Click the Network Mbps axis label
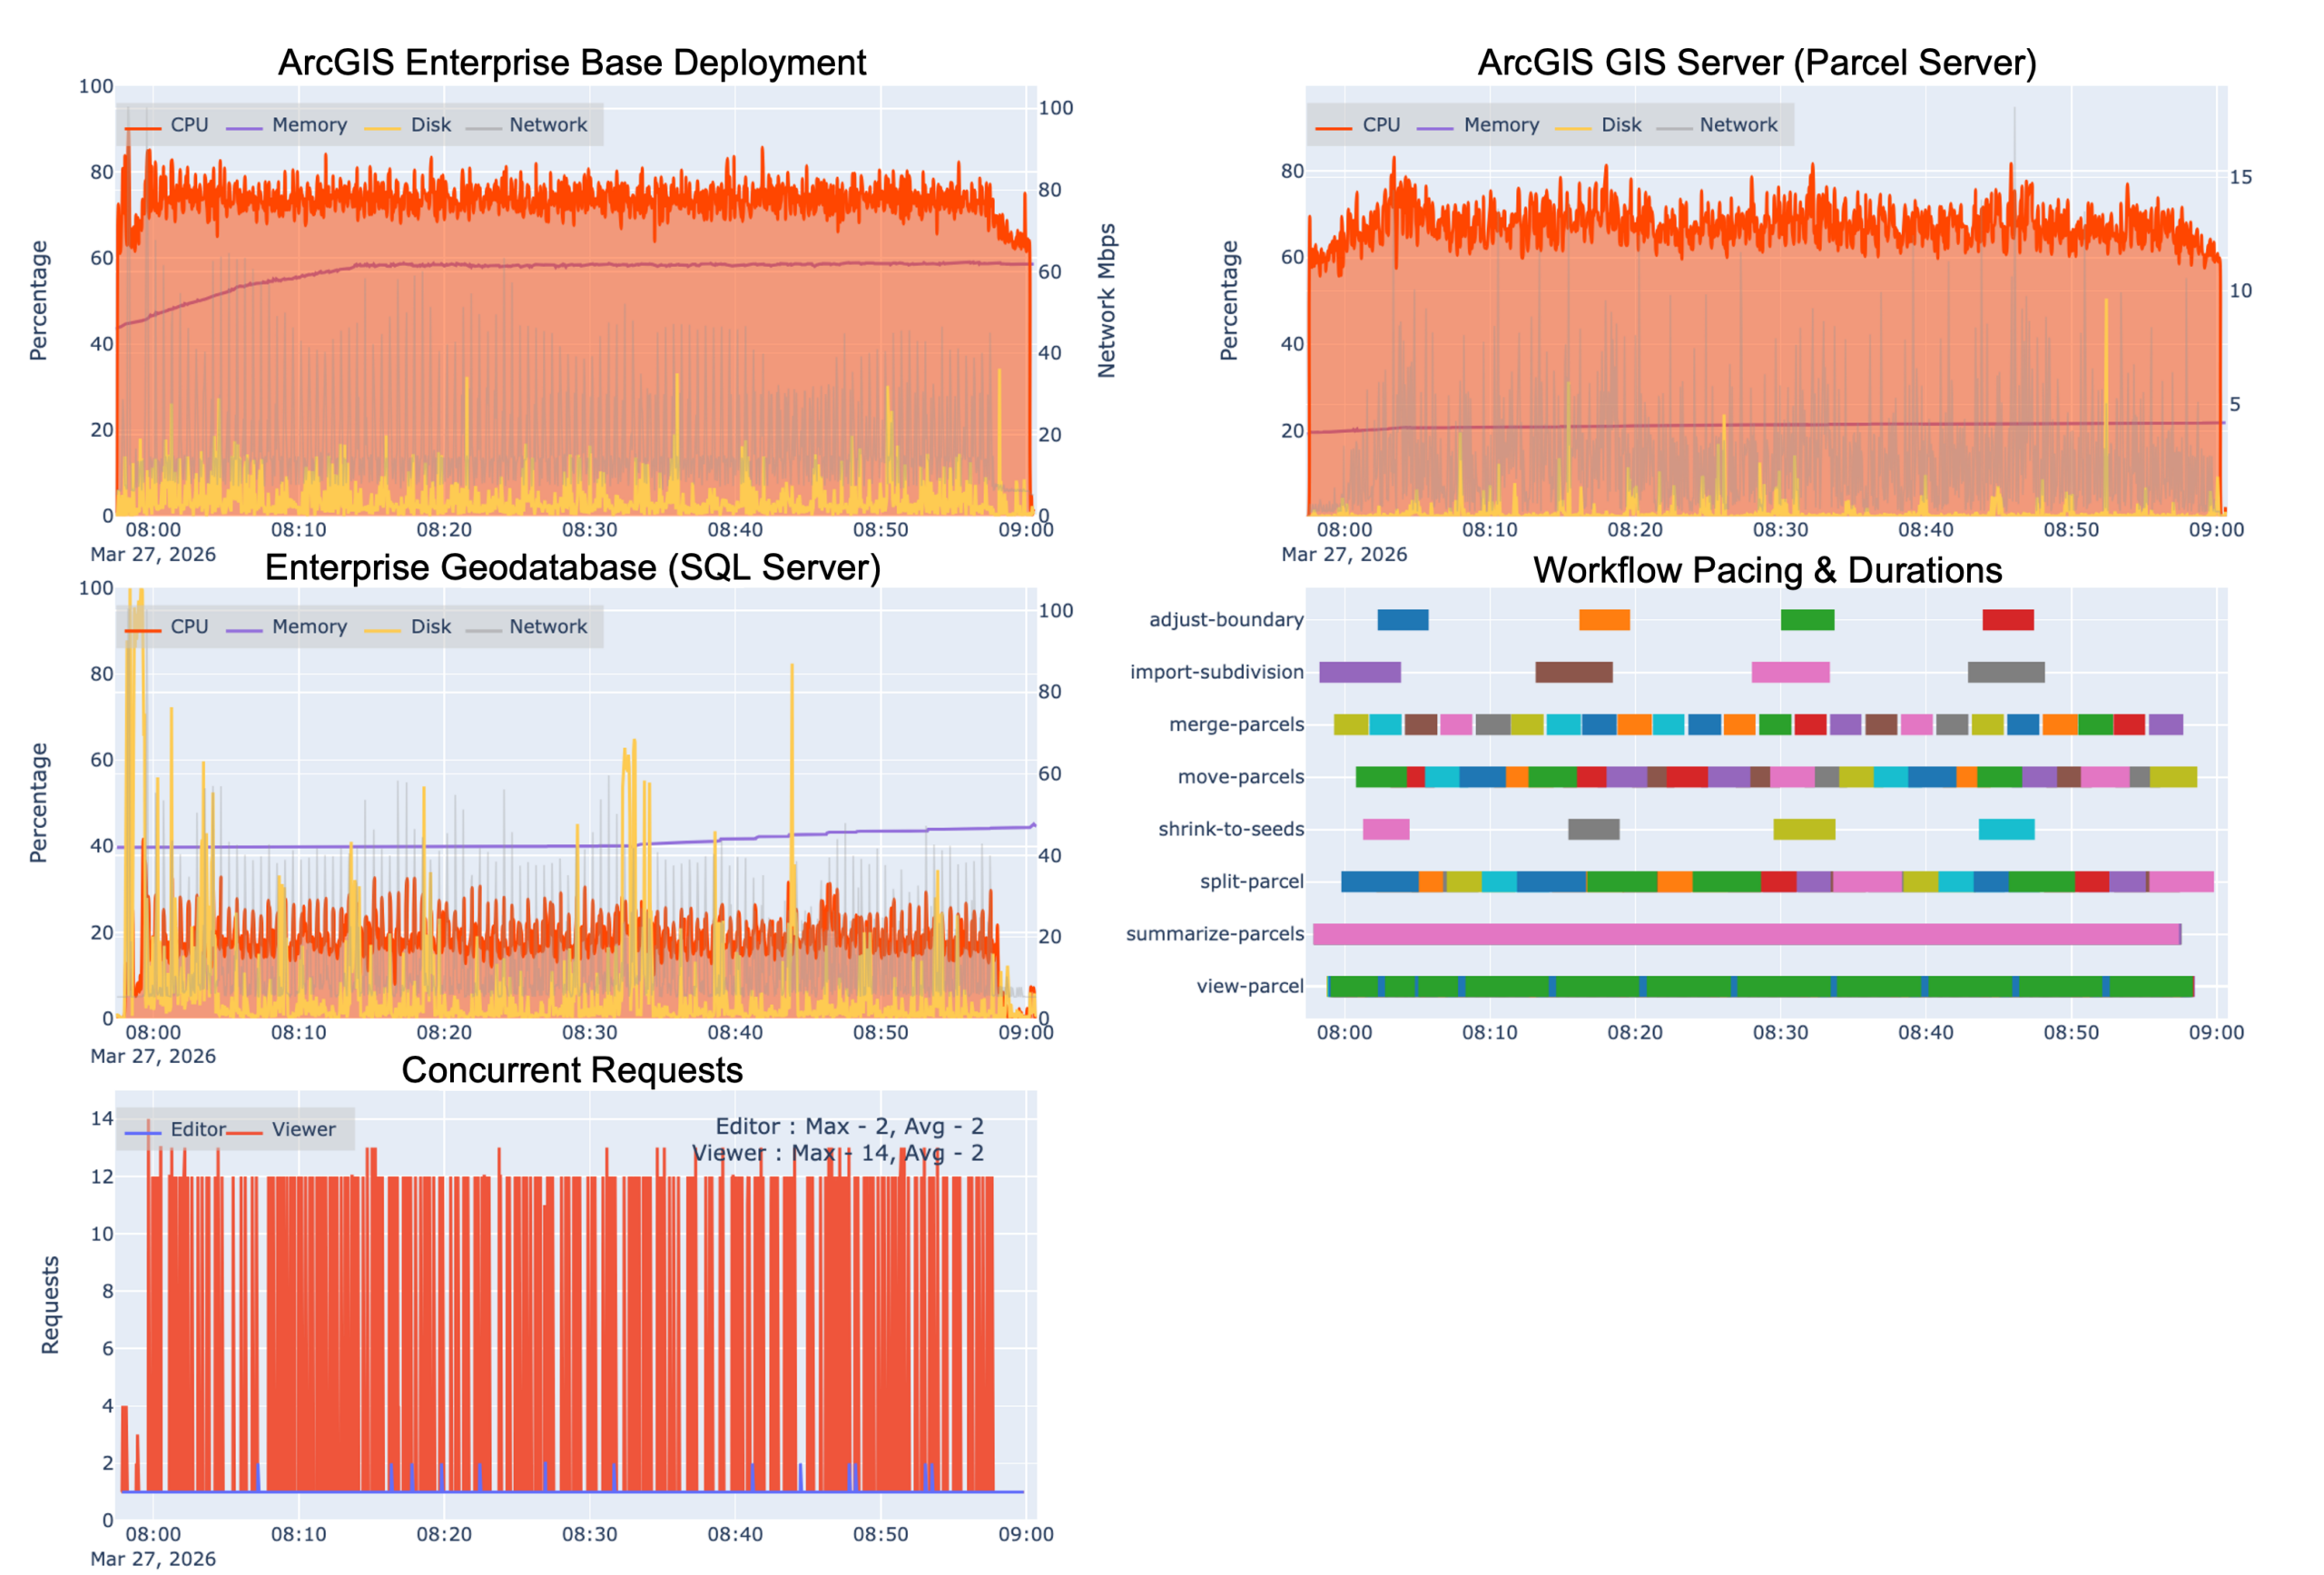Viewport: 2324px width, 1575px height. [1106, 300]
